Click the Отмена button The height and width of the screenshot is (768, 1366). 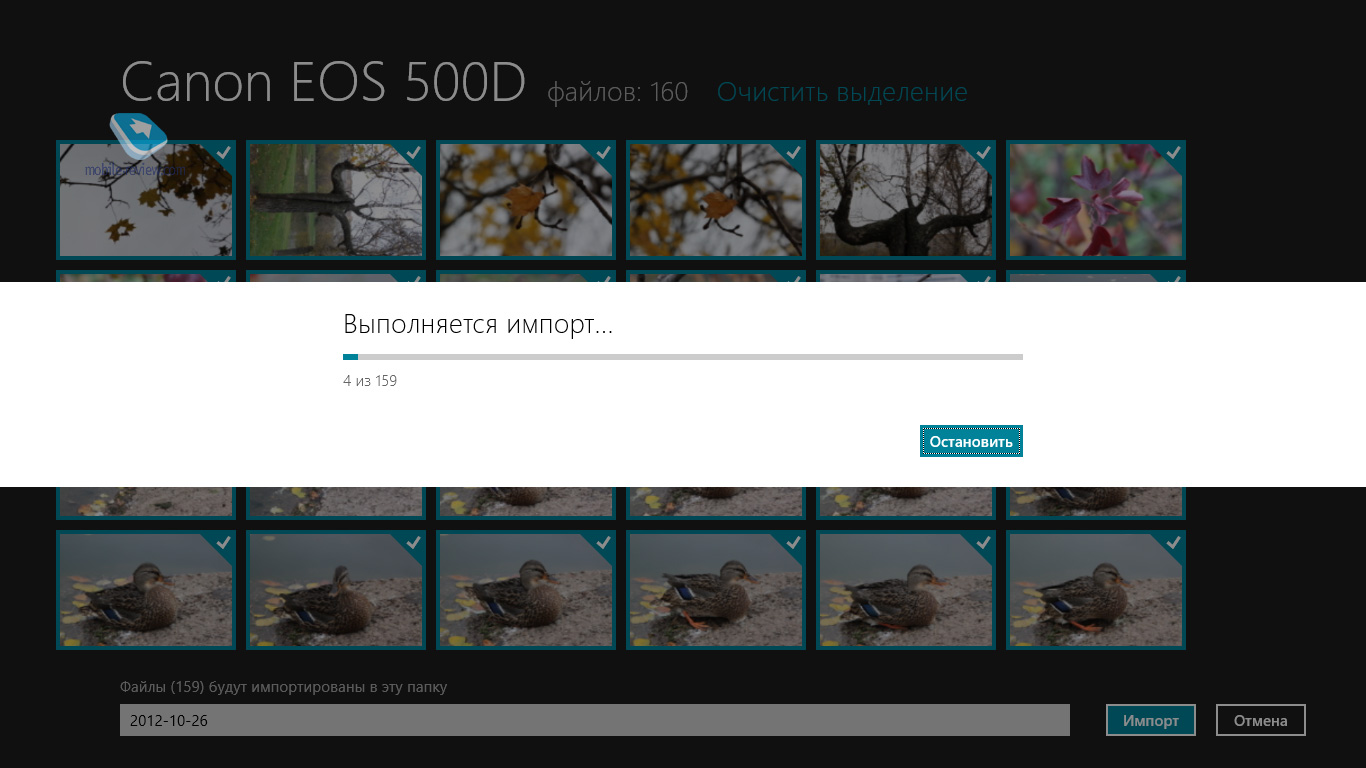(x=1261, y=720)
